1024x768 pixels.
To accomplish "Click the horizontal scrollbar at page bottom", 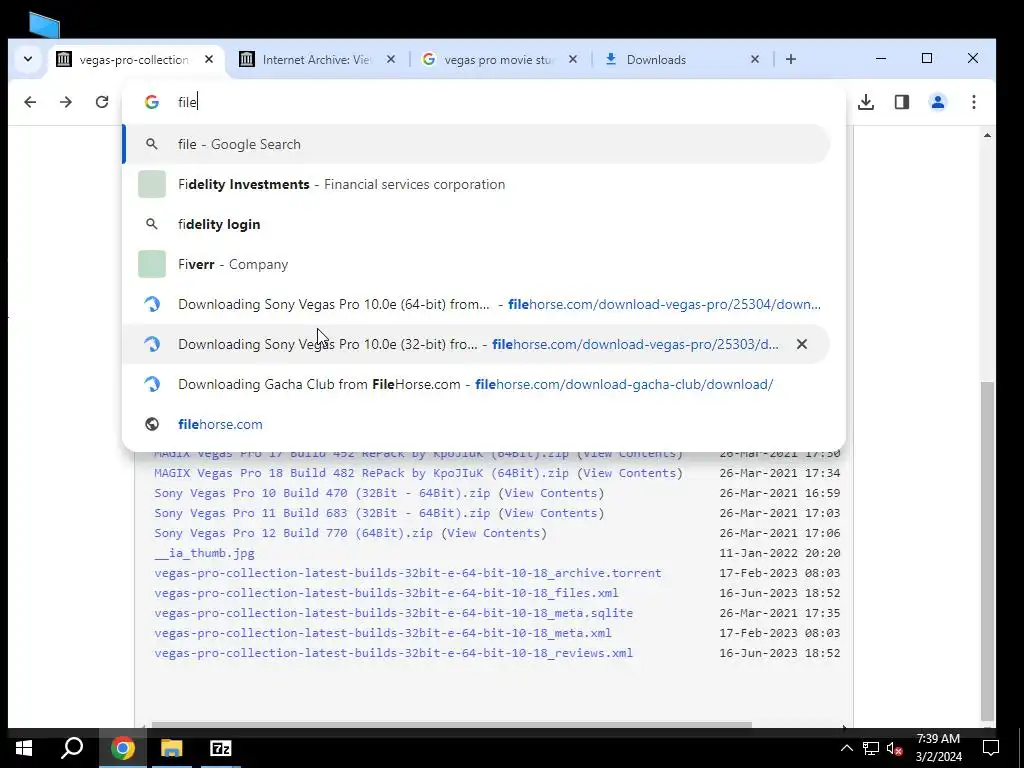I will (451, 725).
